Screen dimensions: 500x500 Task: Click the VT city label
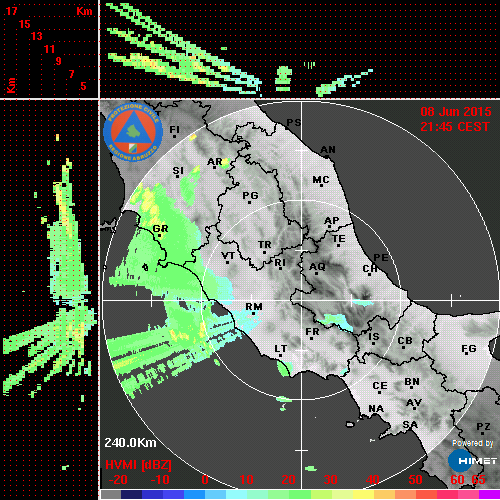coord(228,256)
